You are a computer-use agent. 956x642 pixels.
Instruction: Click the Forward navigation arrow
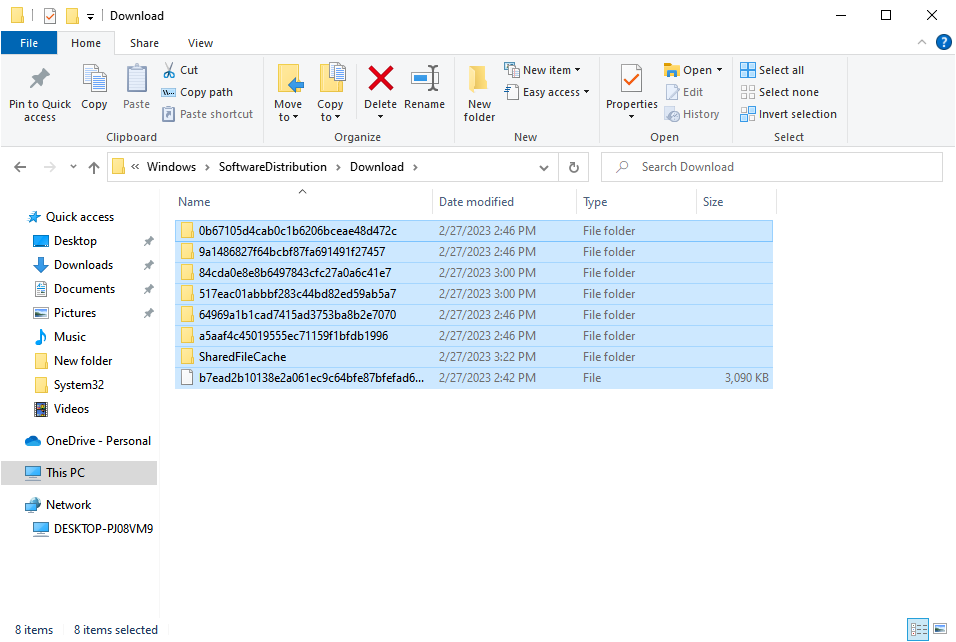click(x=50, y=167)
